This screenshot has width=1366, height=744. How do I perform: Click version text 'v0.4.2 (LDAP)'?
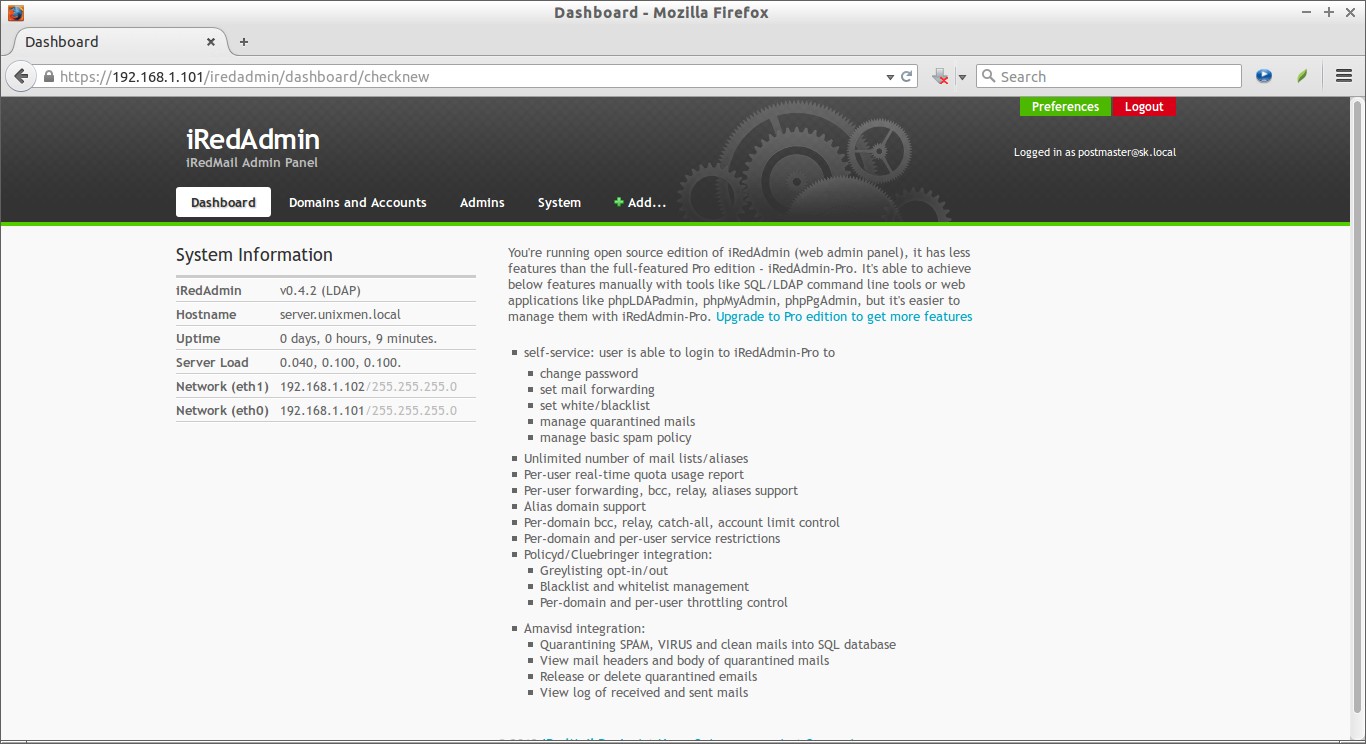point(320,290)
